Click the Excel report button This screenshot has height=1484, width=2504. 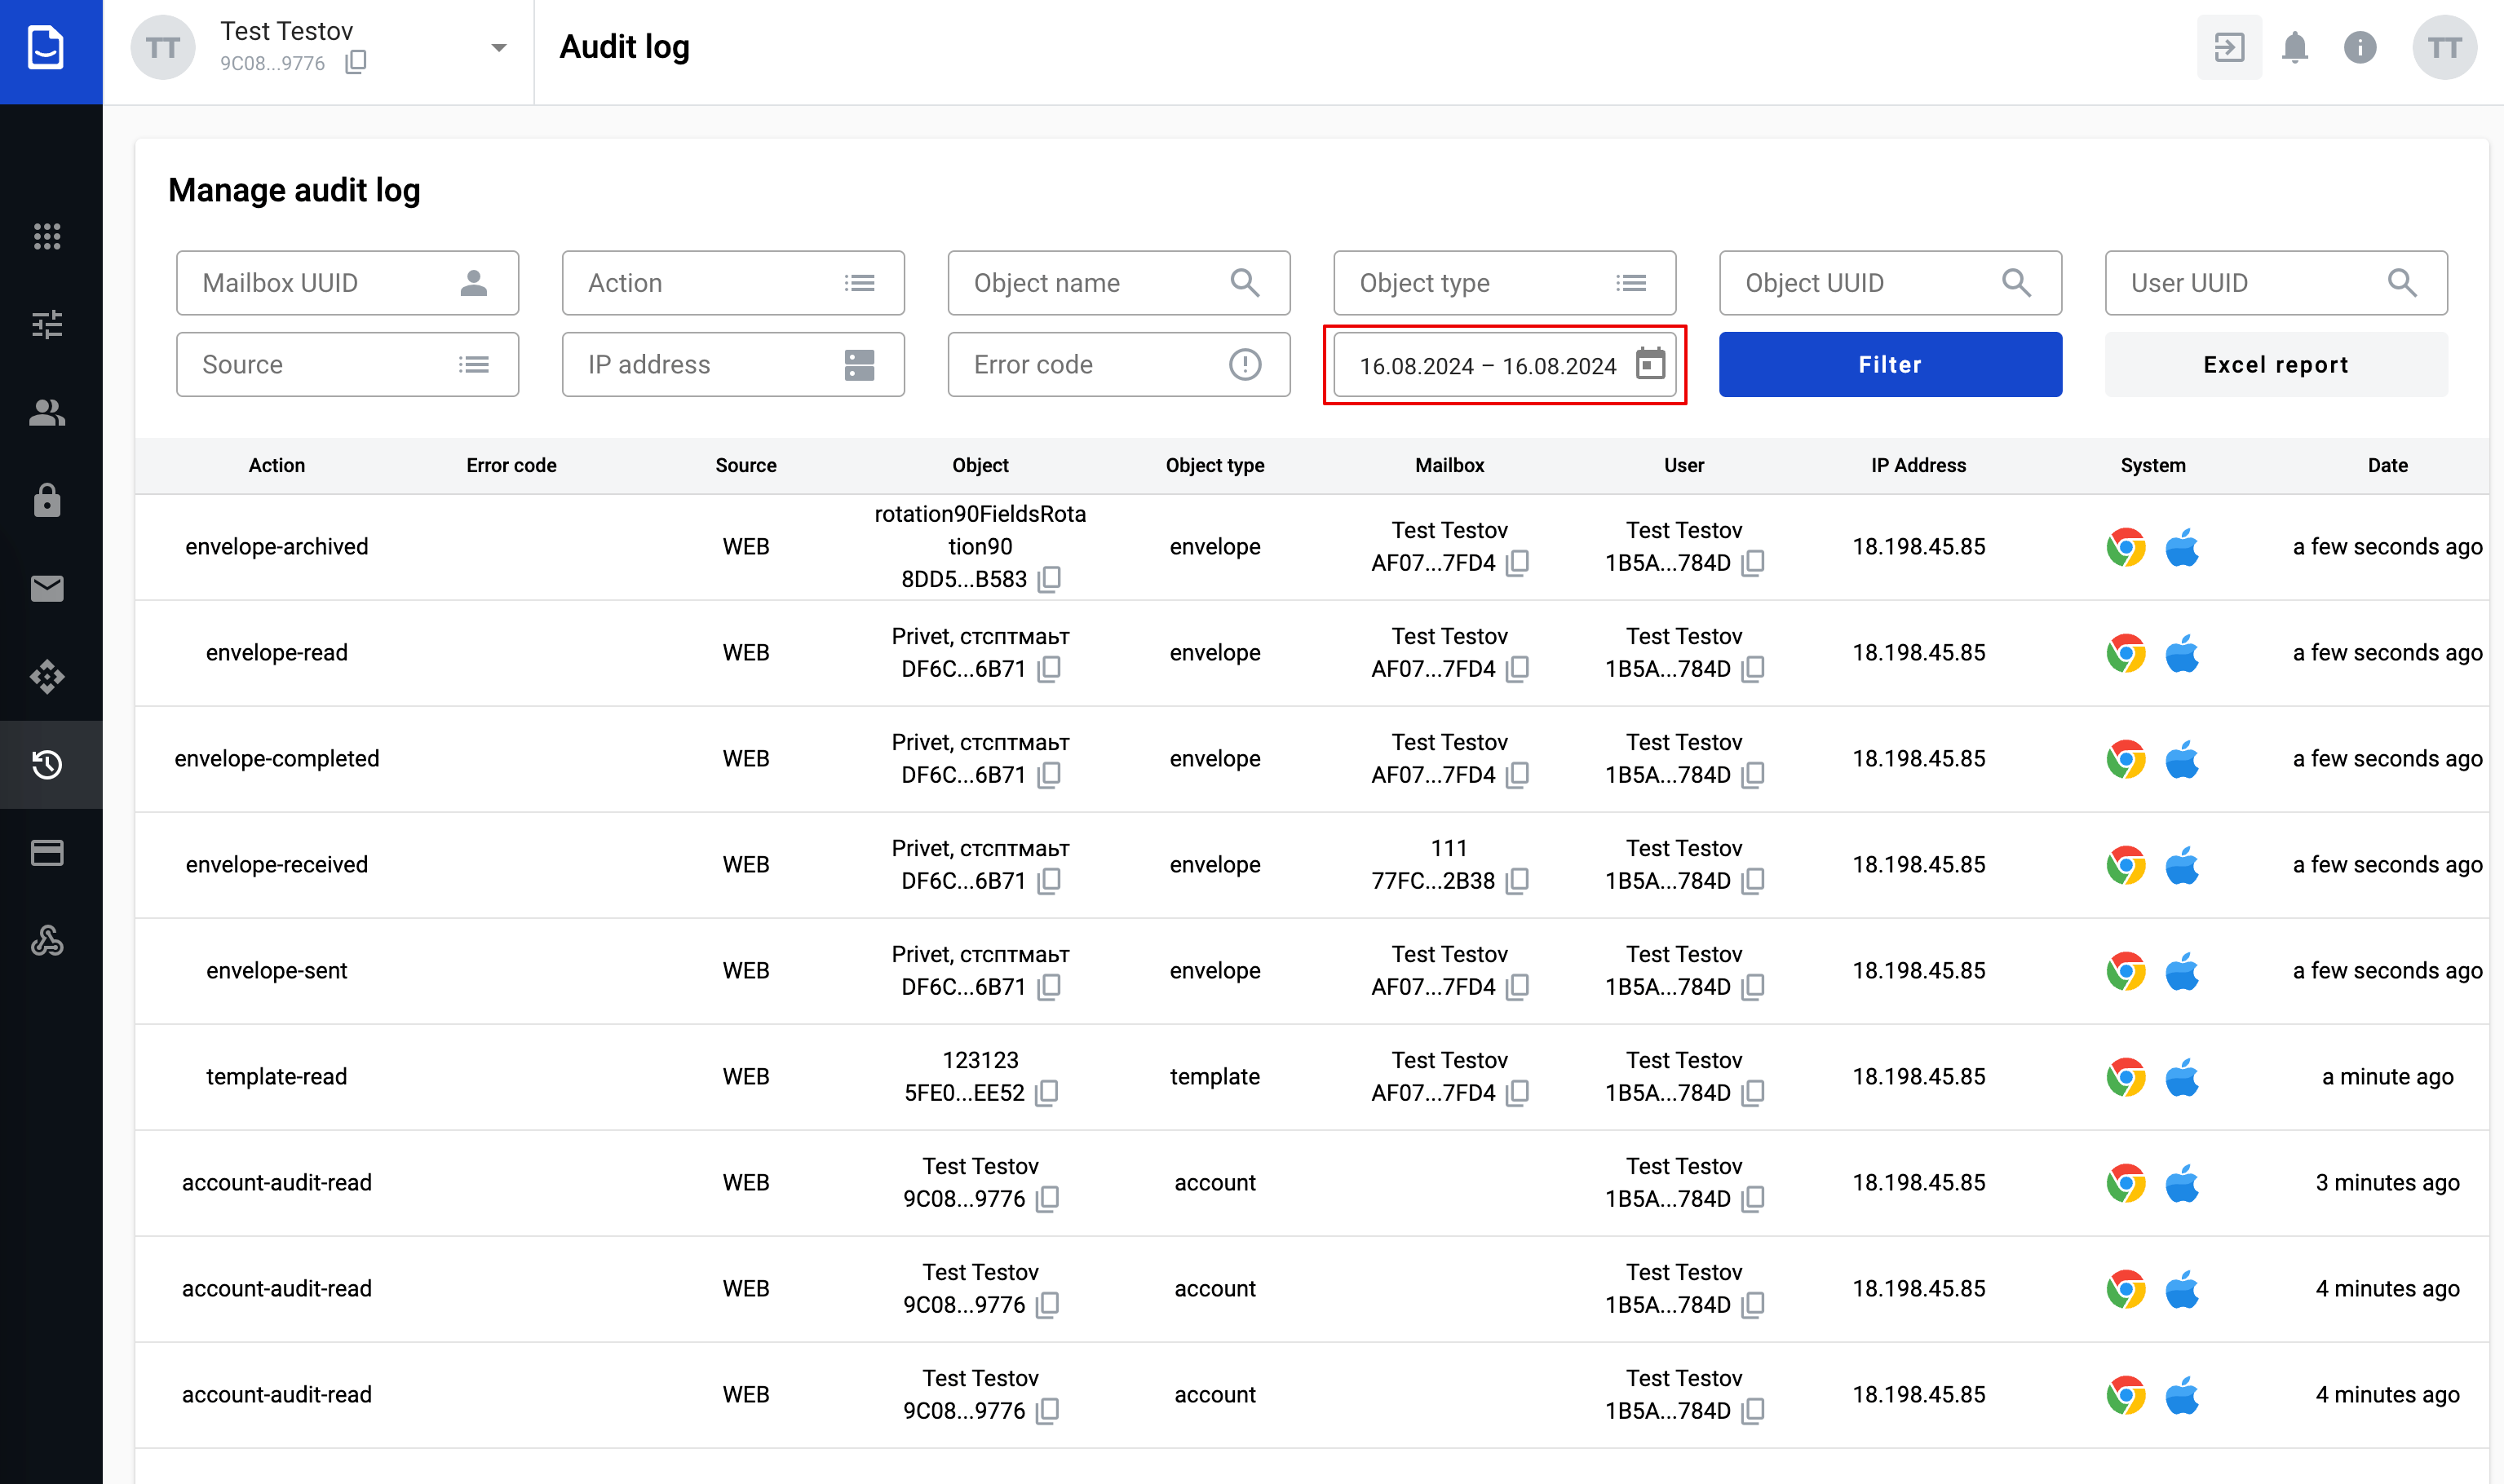point(2275,364)
